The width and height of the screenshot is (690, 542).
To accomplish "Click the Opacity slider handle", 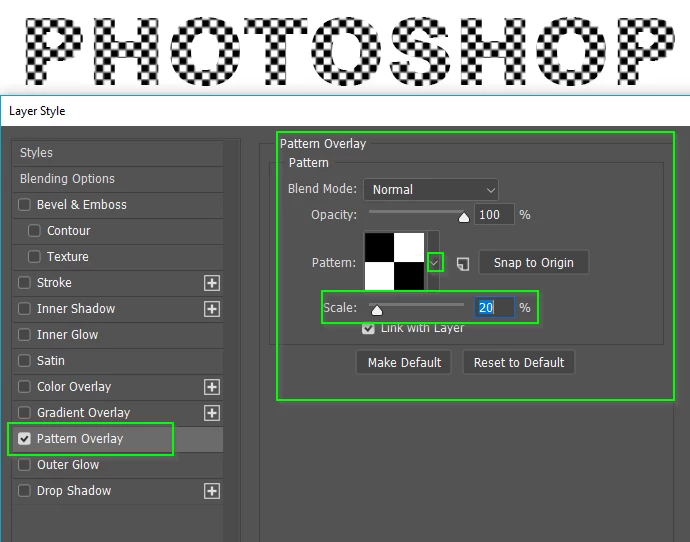I will [464, 217].
